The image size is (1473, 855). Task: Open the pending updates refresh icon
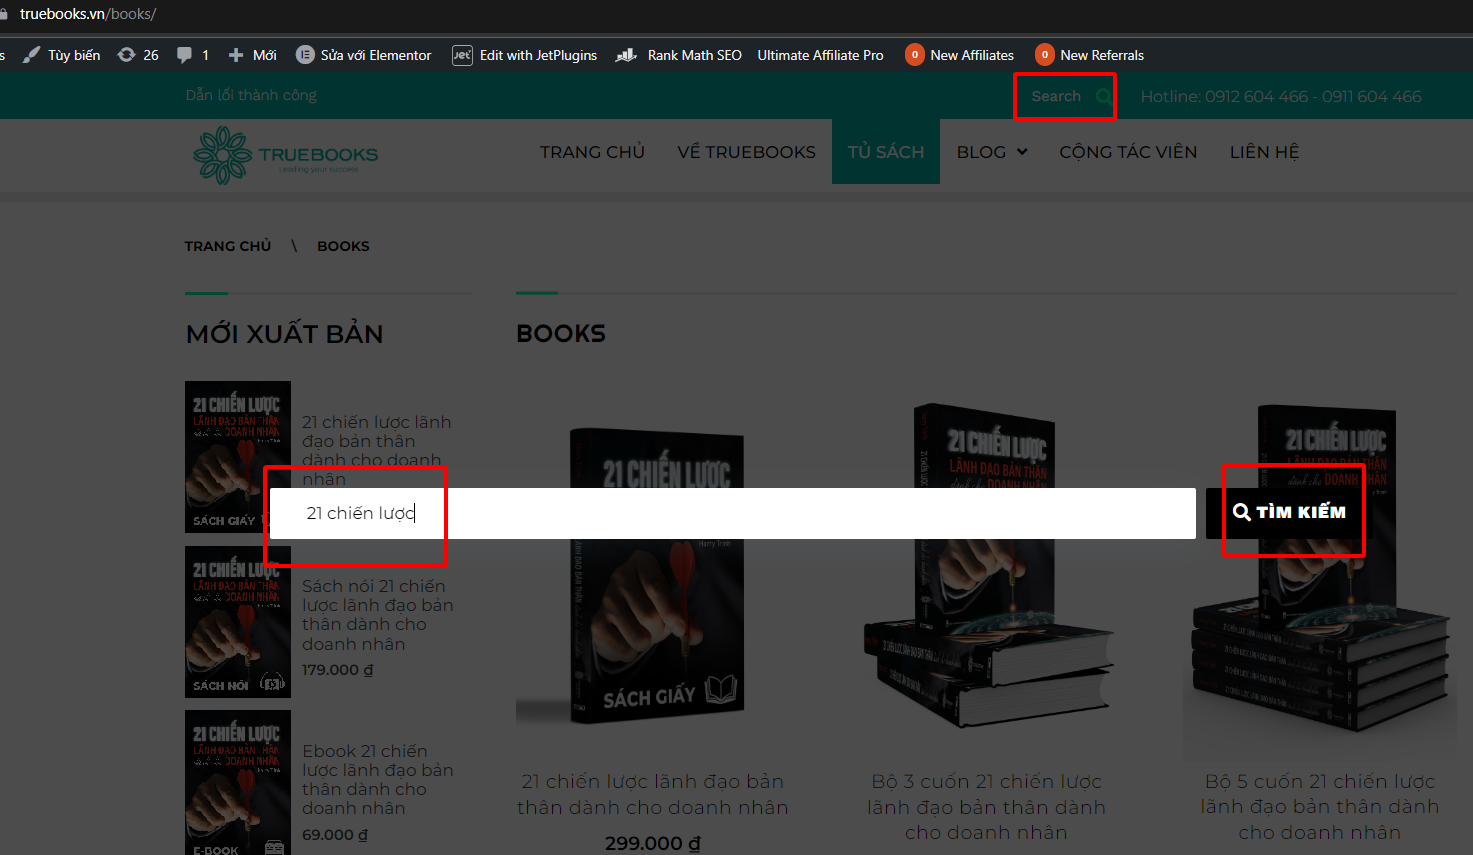(127, 55)
